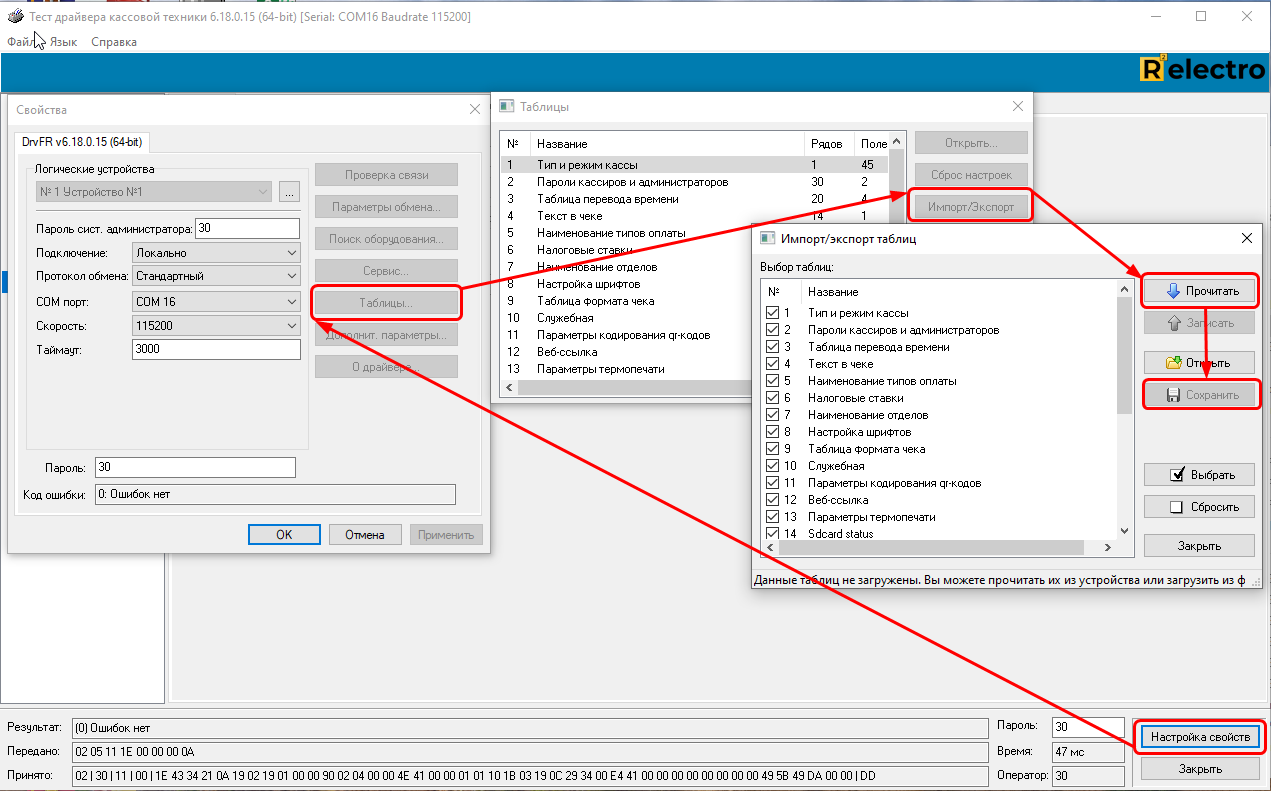Image resolution: width=1271 pixels, height=791 pixels.
Task: Click the Выбрать checkmark button
Action: pyautogui.click(x=1199, y=474)
